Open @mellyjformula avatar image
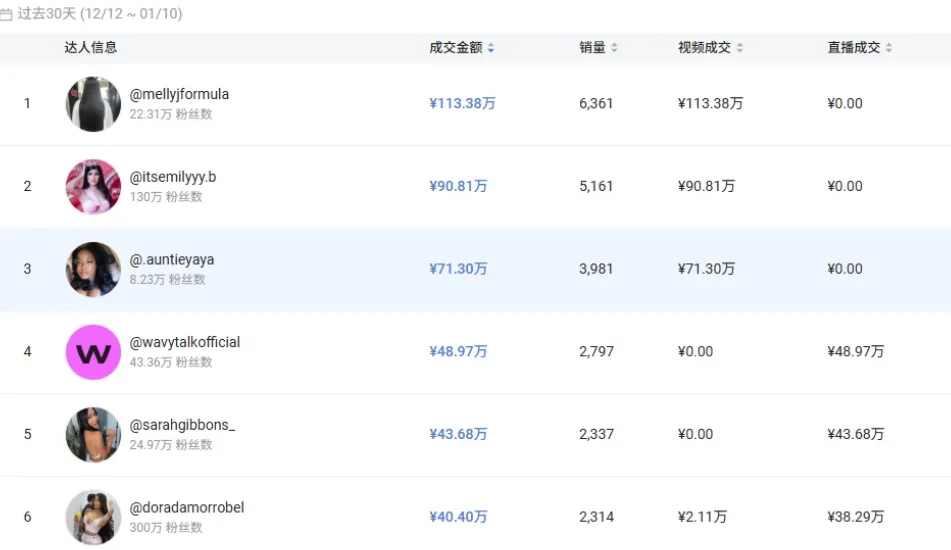This screenshot has height=550, width=951. 93,104
